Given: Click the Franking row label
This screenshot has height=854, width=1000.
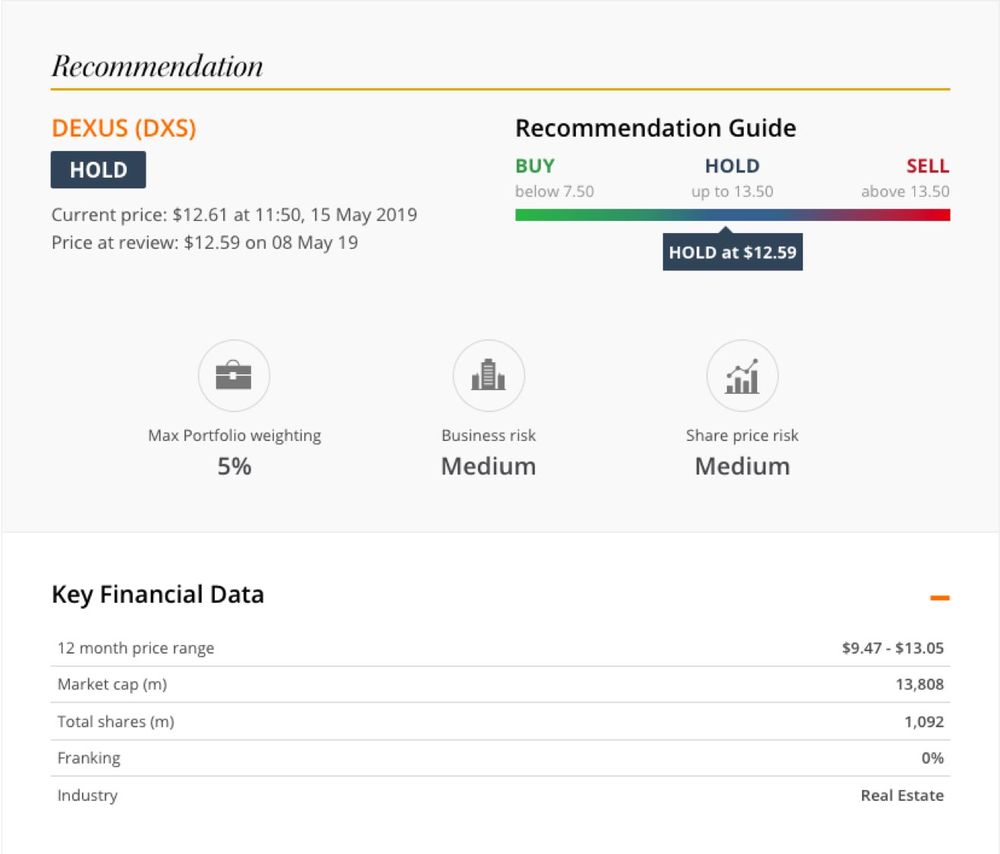Looking at the screenshot, I should click(89, 758).
